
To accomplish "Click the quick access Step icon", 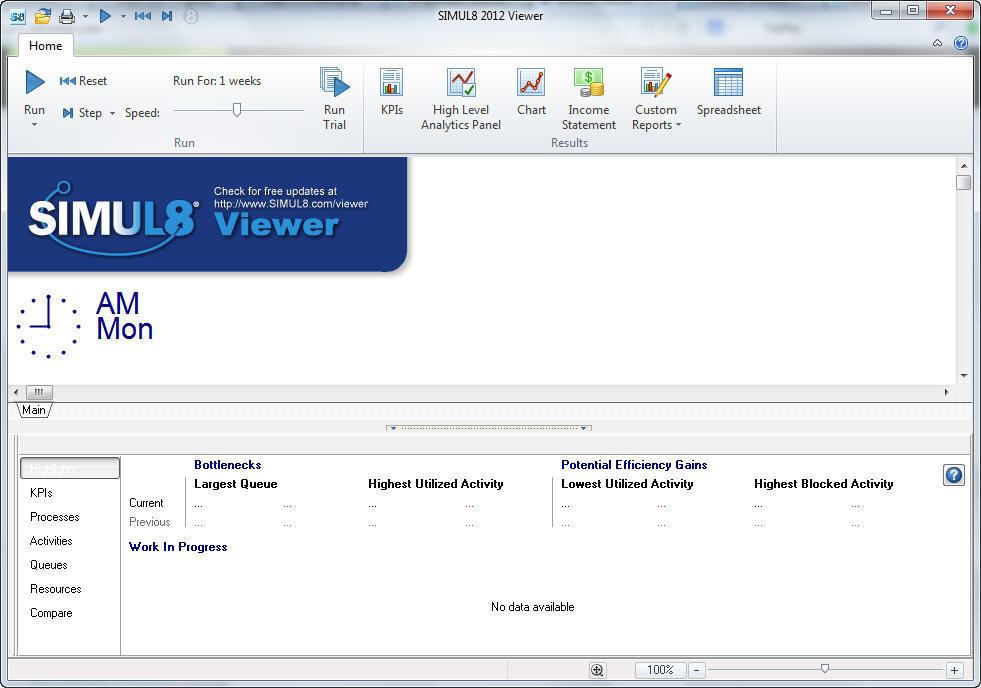I will coord(167,16).
